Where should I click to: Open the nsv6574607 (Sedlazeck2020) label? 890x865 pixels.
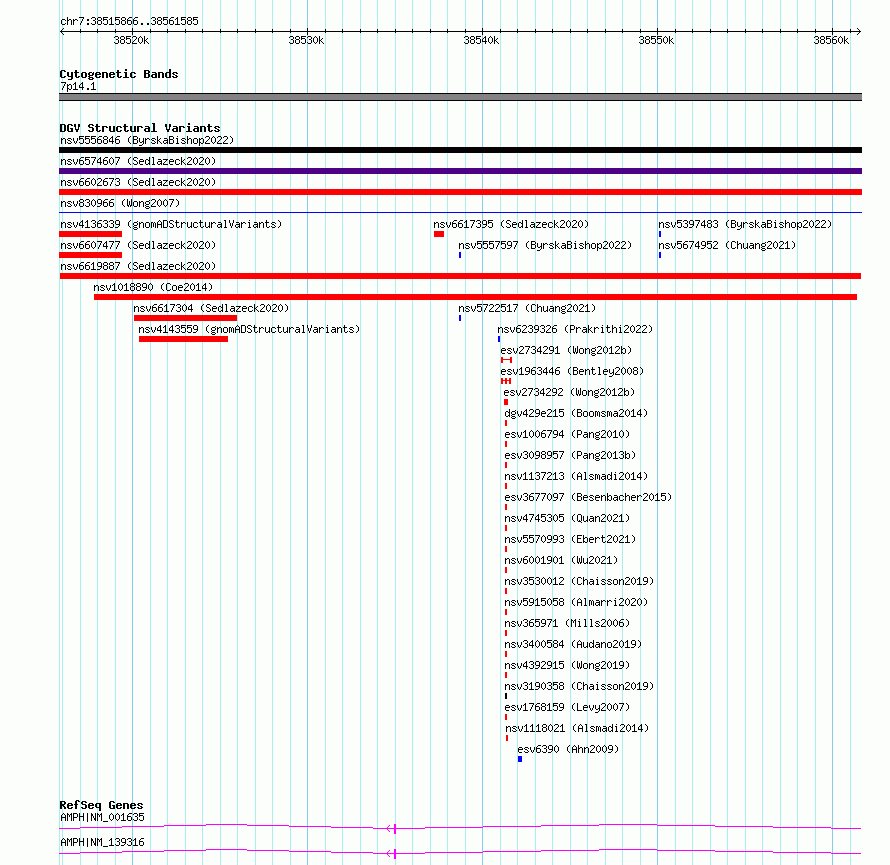tap(138, 161)
